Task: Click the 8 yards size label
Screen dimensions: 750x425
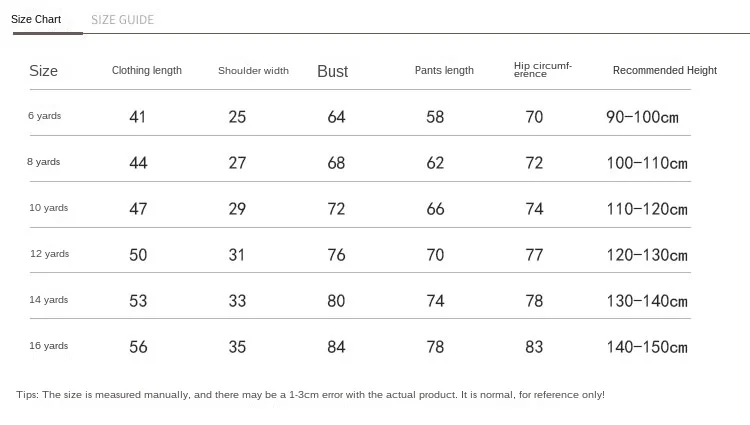Action: point(44,162)
